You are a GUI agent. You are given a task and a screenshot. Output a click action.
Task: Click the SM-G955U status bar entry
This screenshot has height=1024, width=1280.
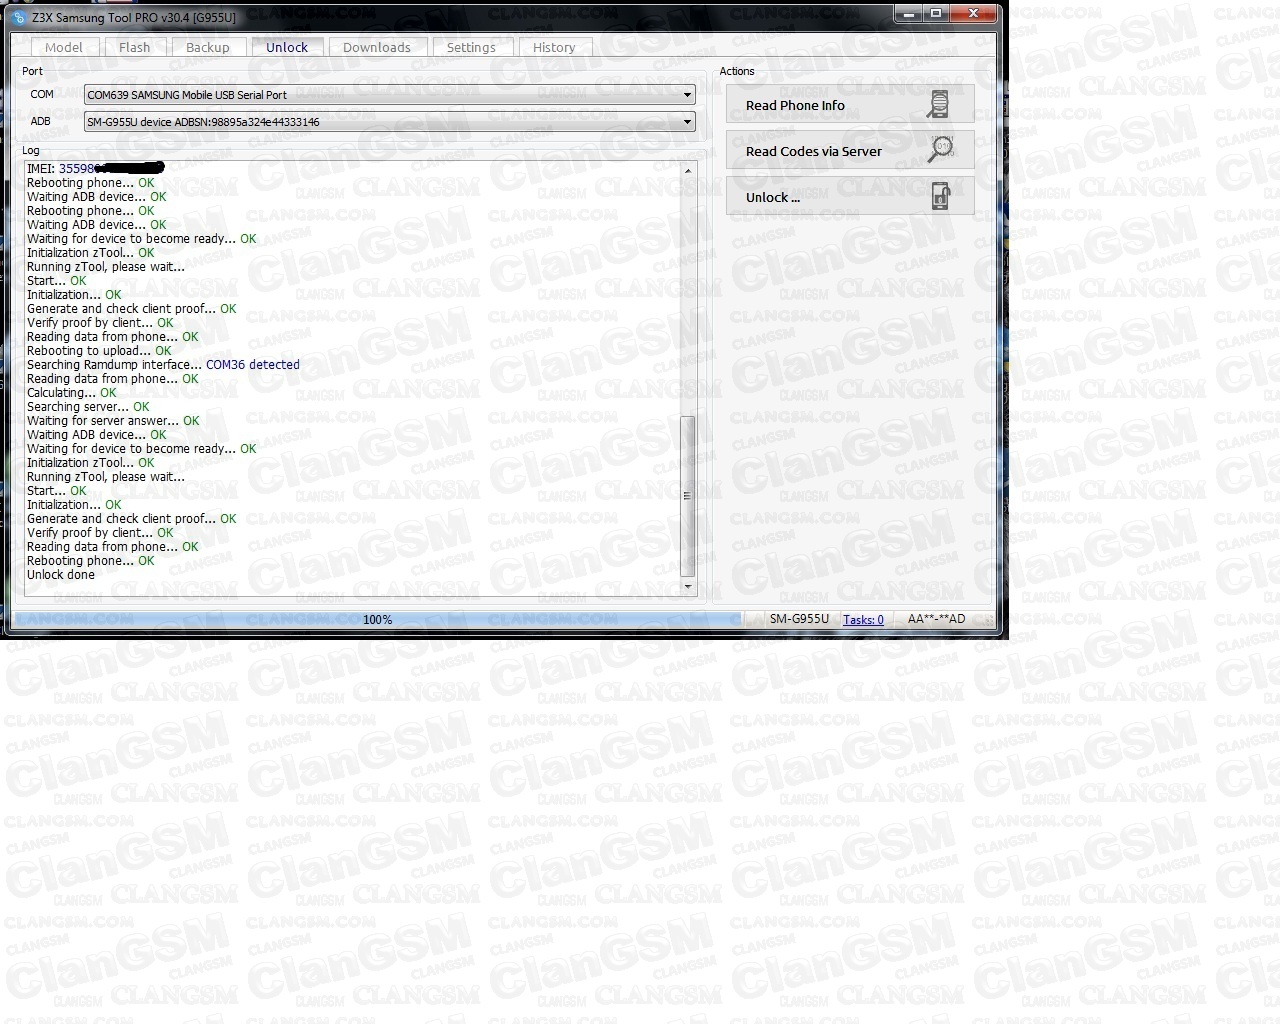(799, 620)
